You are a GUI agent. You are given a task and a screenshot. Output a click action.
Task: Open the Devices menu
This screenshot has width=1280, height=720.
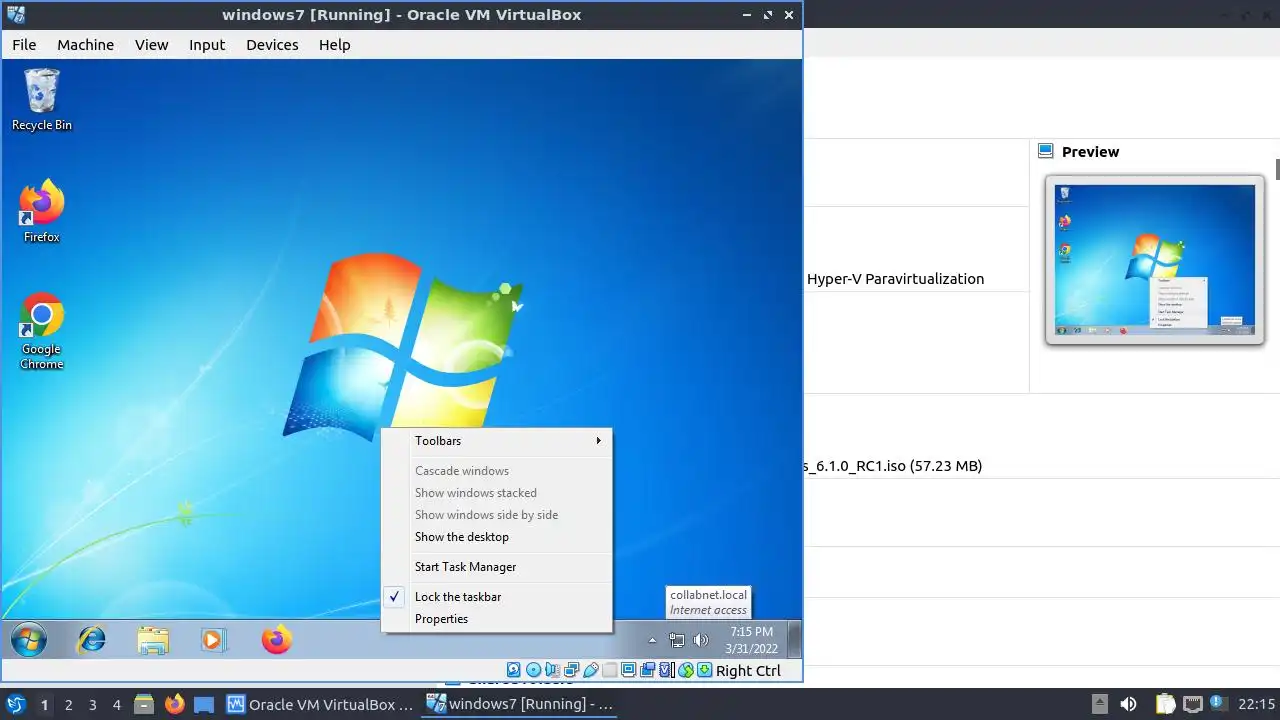point(272,45)
